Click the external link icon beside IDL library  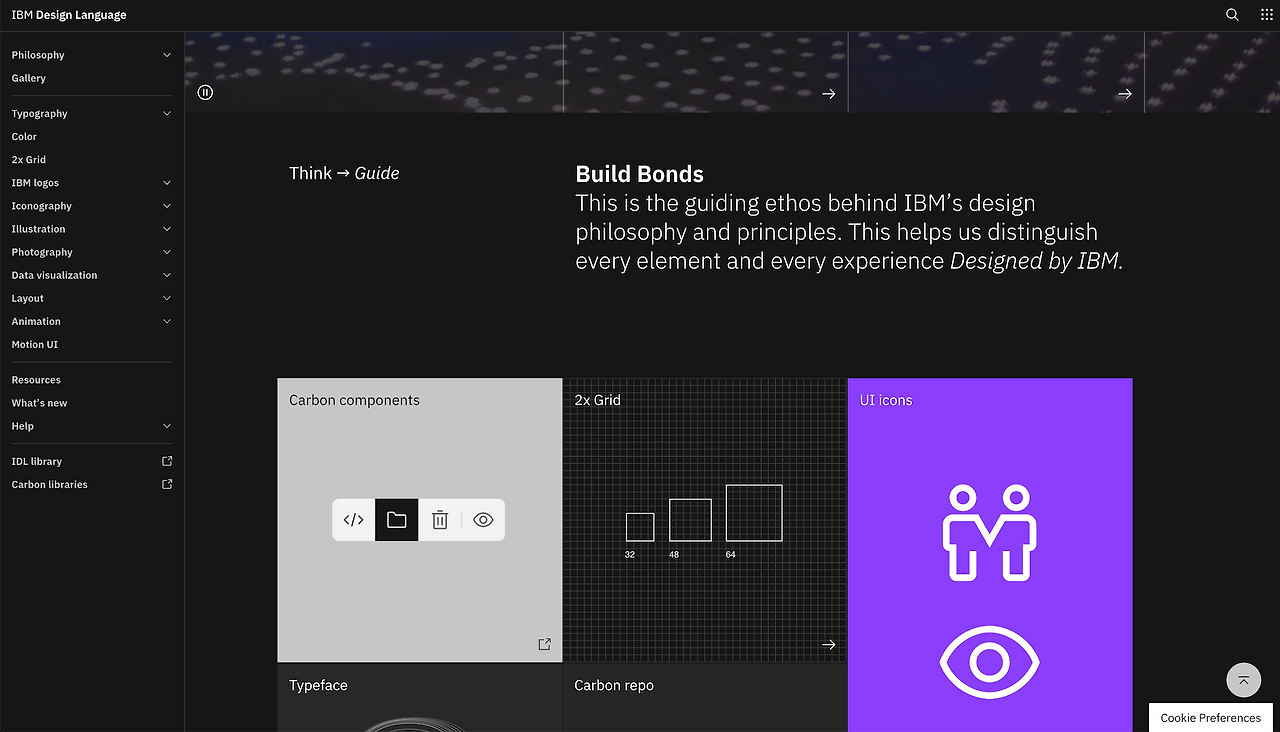167,461
